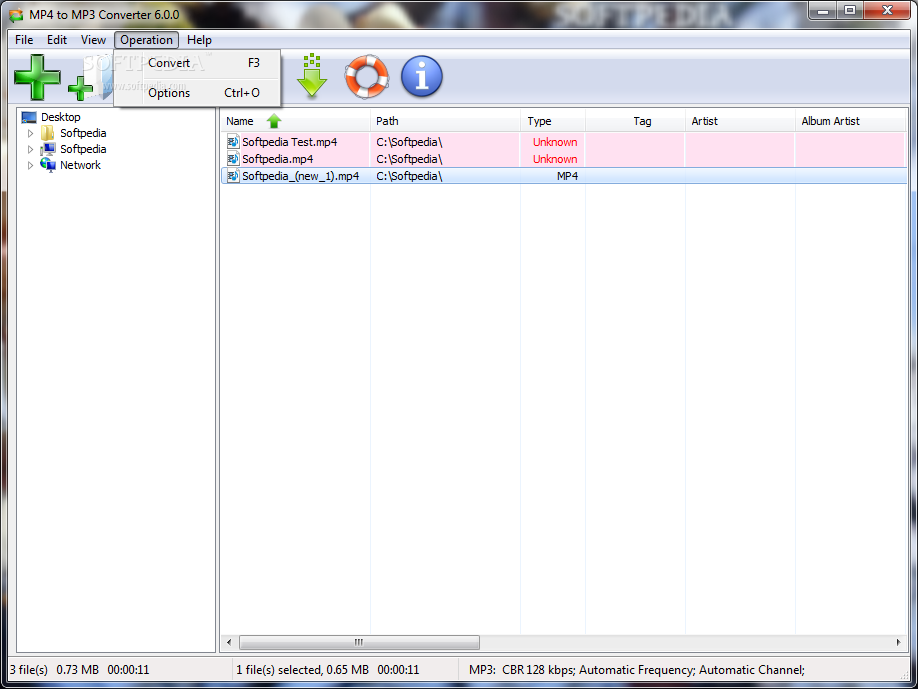Viewport: 918px width, 689px height.
Task: Click the large green Add Files plus icon
Action: (37, 77)
